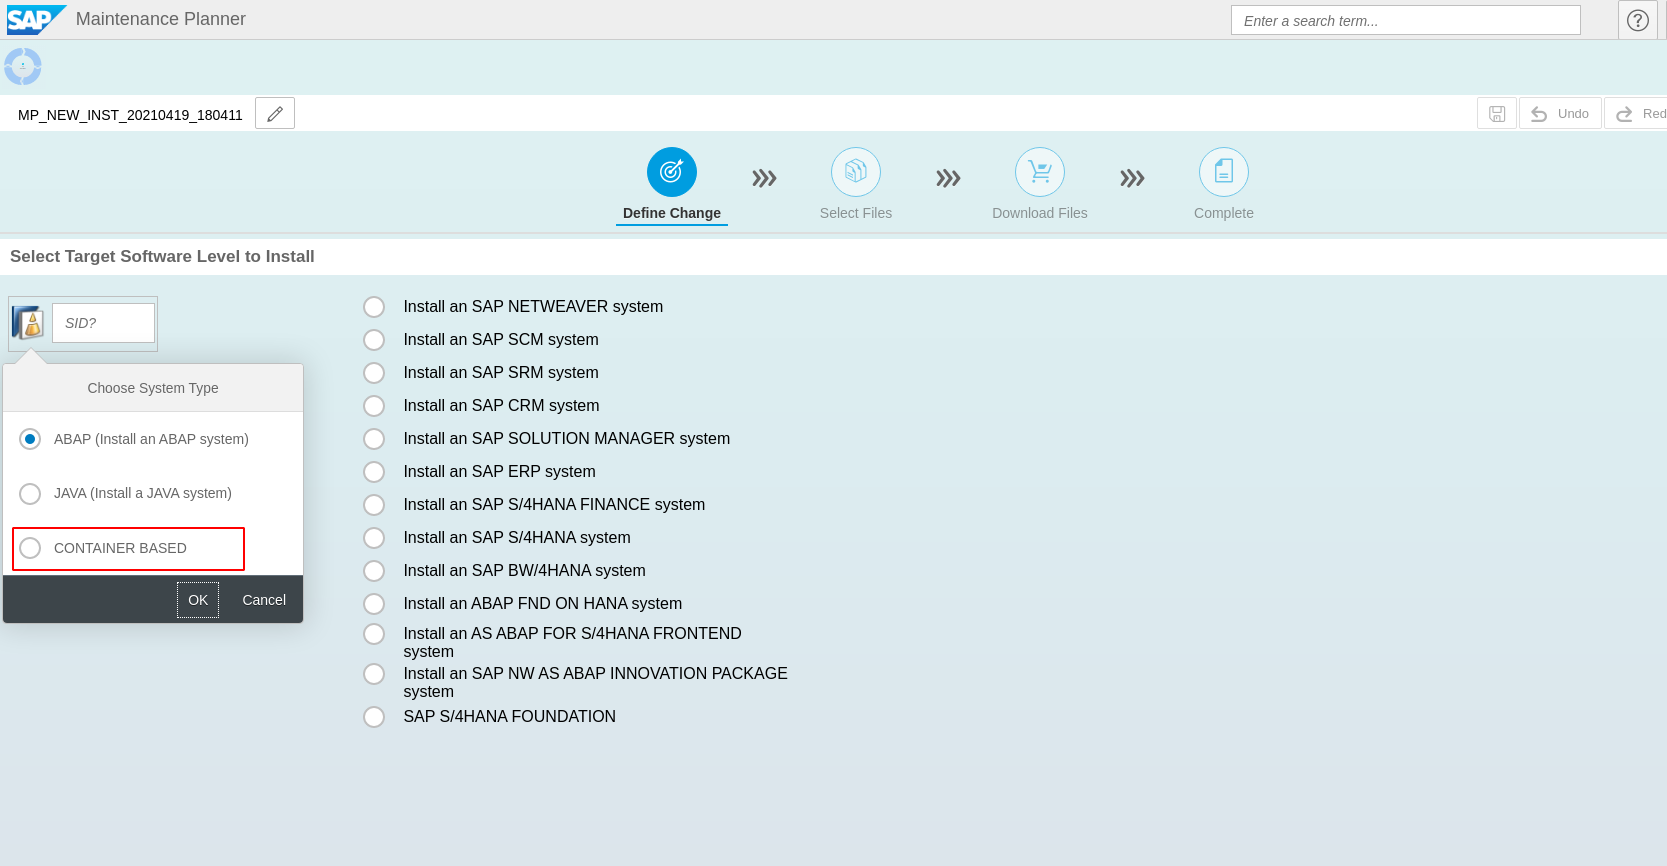Select JAVA system type radio
1667x866 pixels.
point(30,494)
